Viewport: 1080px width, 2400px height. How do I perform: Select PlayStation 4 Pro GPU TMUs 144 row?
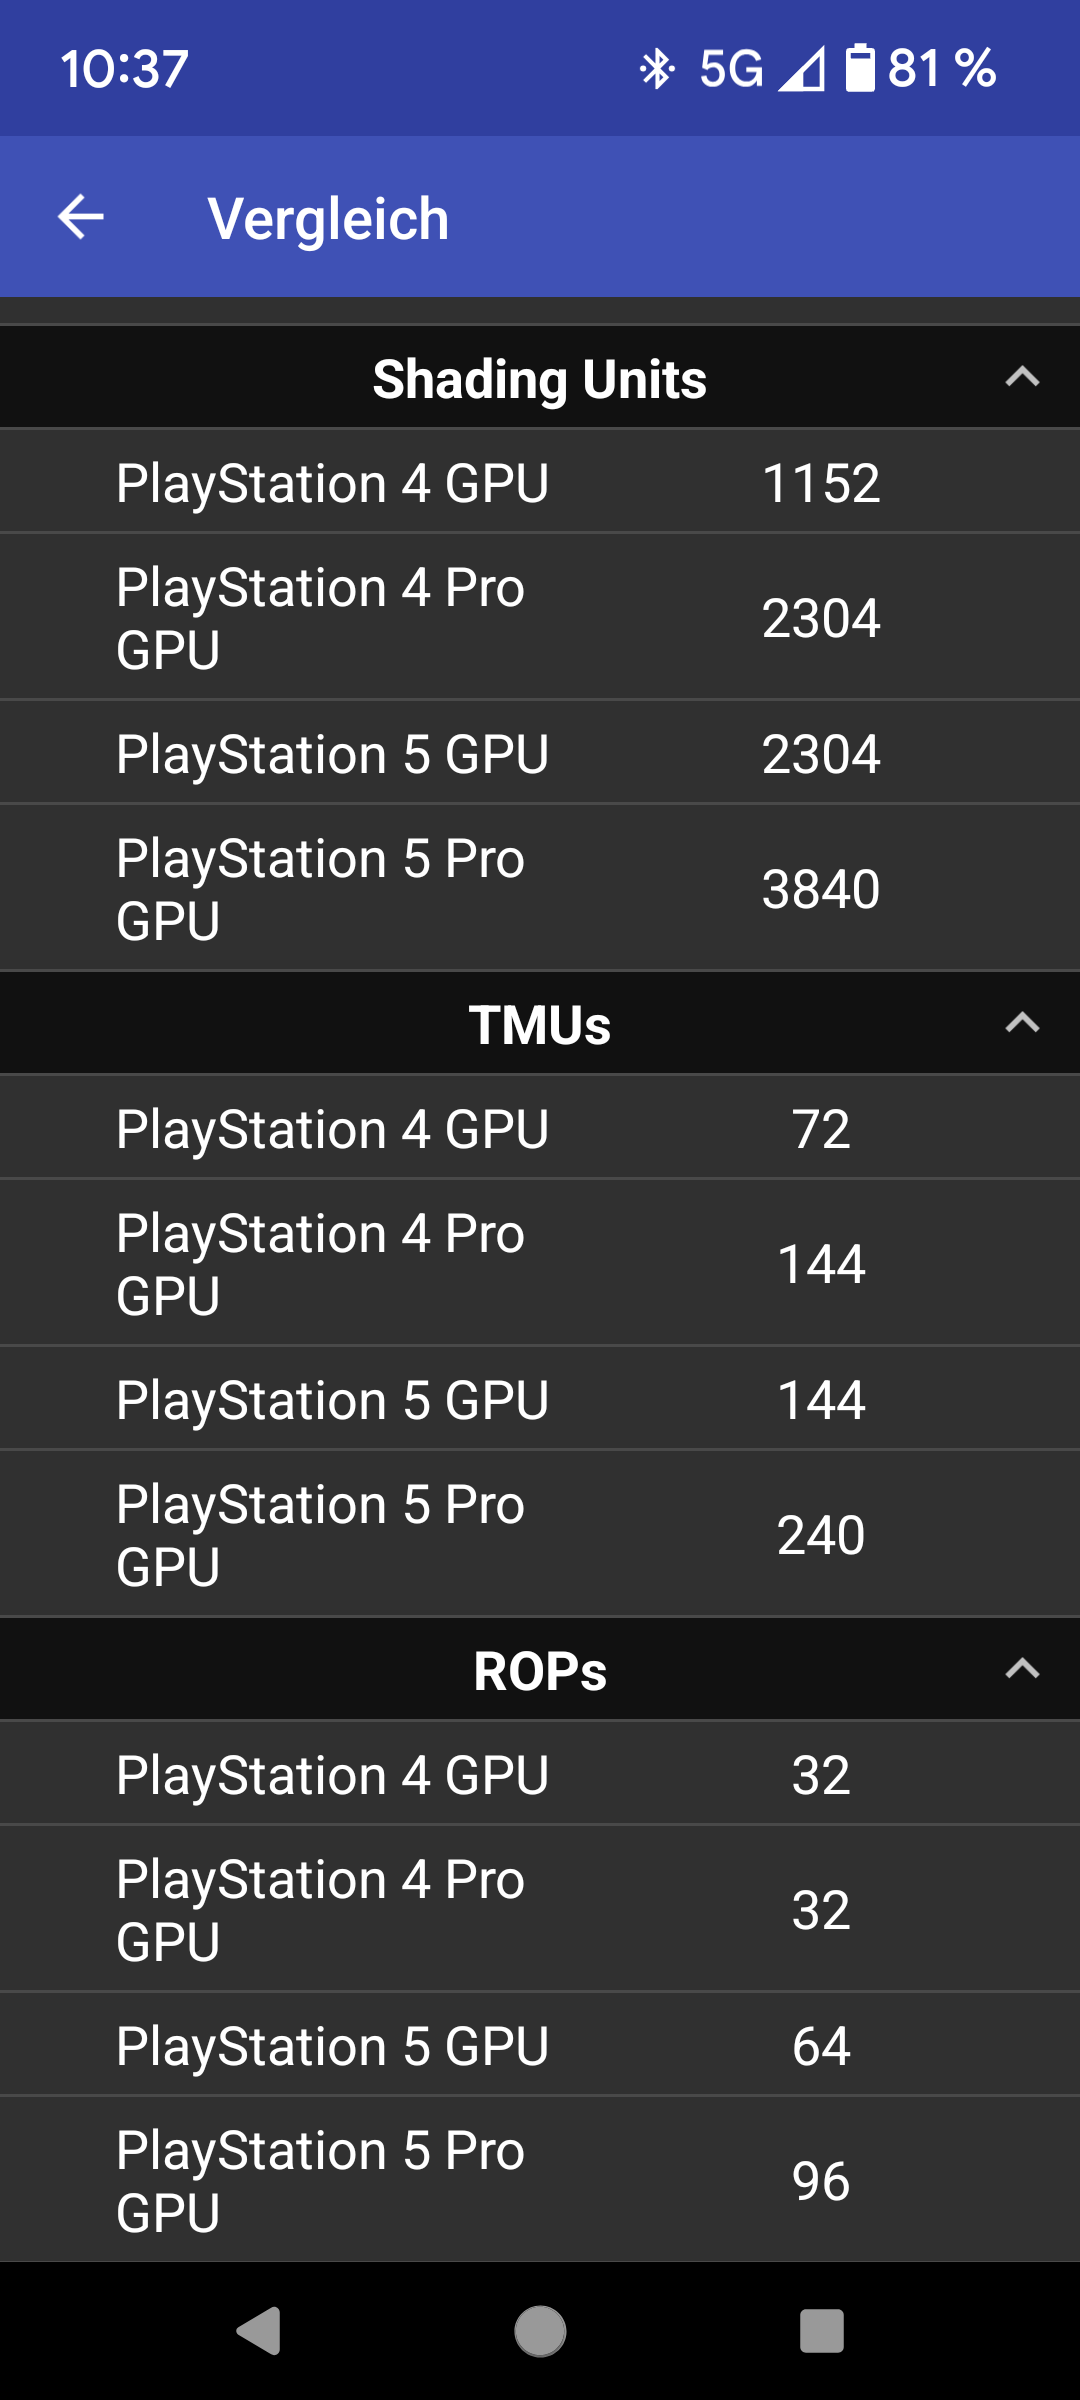coord(540,1263)
